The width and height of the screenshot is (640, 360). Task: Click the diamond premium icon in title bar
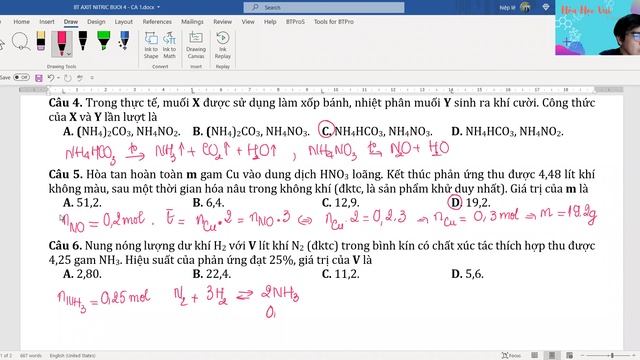click(x=546, y=7)
